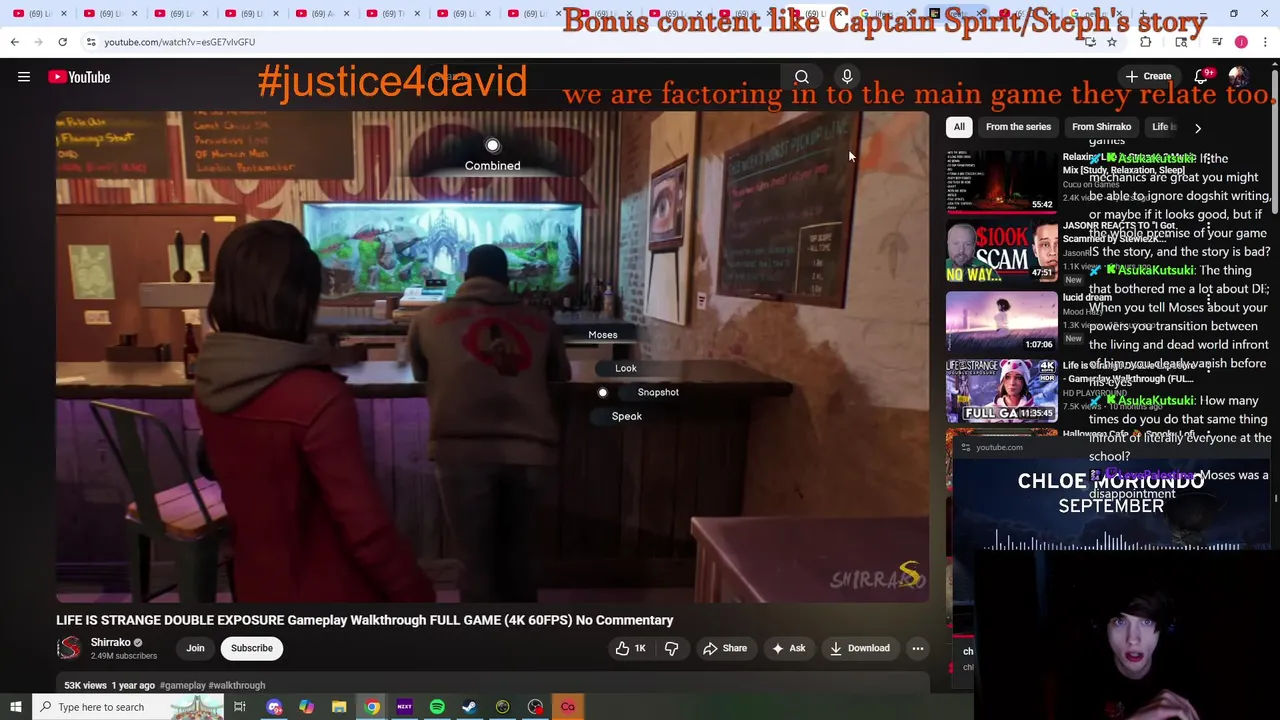Select the From the series chip
Screen dimensions: 1280x720
click(x=1018, y=127)
